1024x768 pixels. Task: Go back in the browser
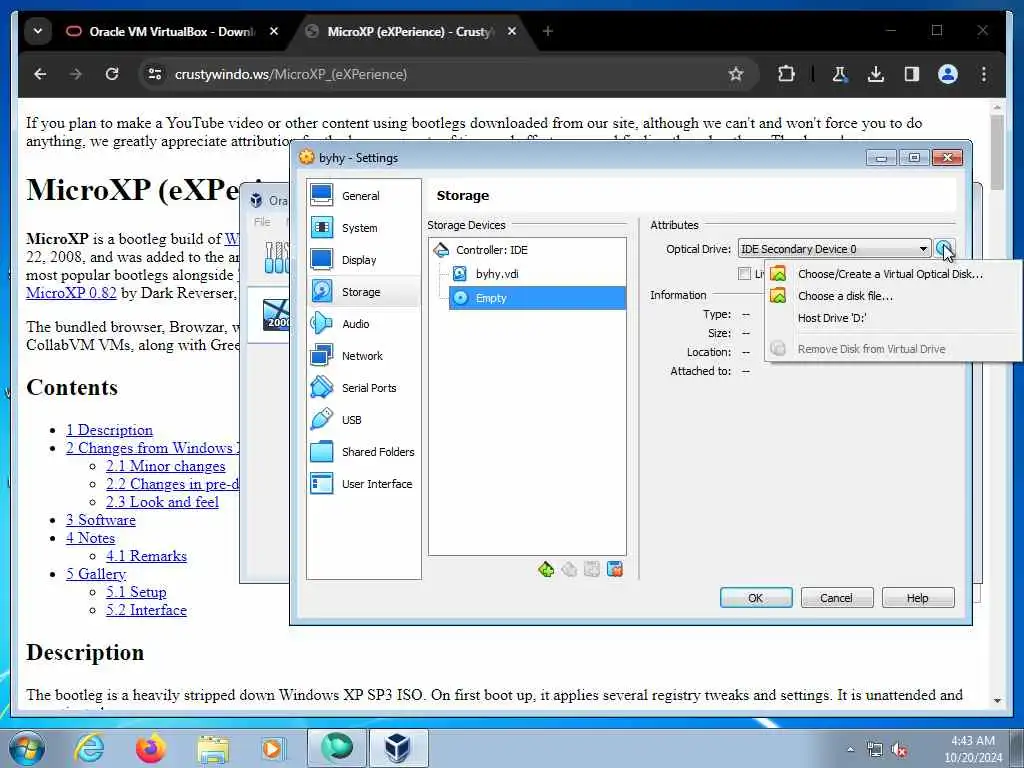pos(40,74)
